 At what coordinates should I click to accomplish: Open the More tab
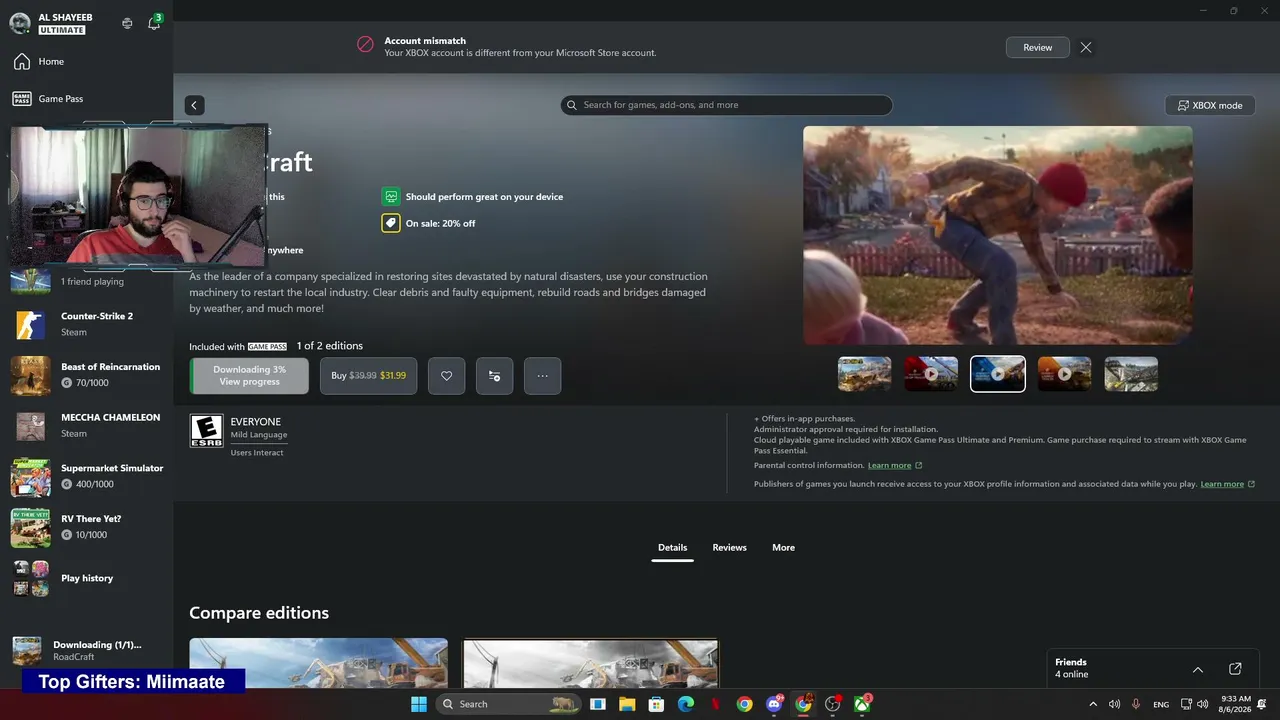[784, 548]
